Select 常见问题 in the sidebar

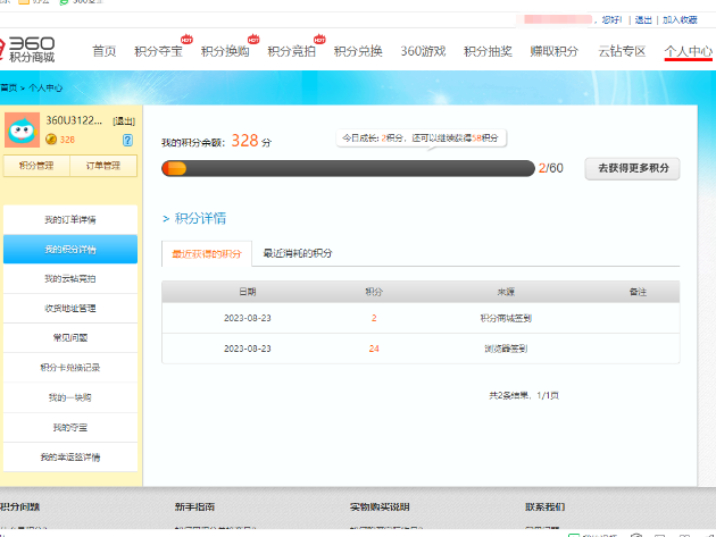(70, 338)
